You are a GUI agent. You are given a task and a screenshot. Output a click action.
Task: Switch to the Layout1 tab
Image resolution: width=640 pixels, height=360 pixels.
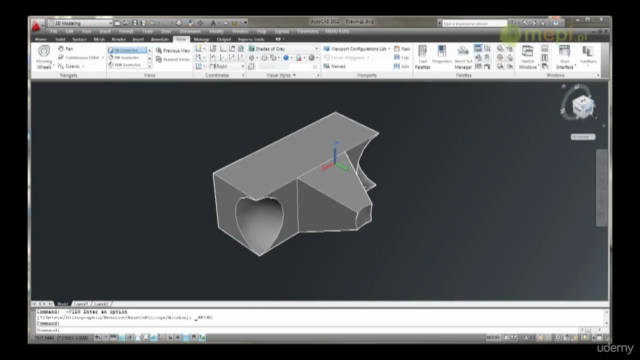point(81,304)
